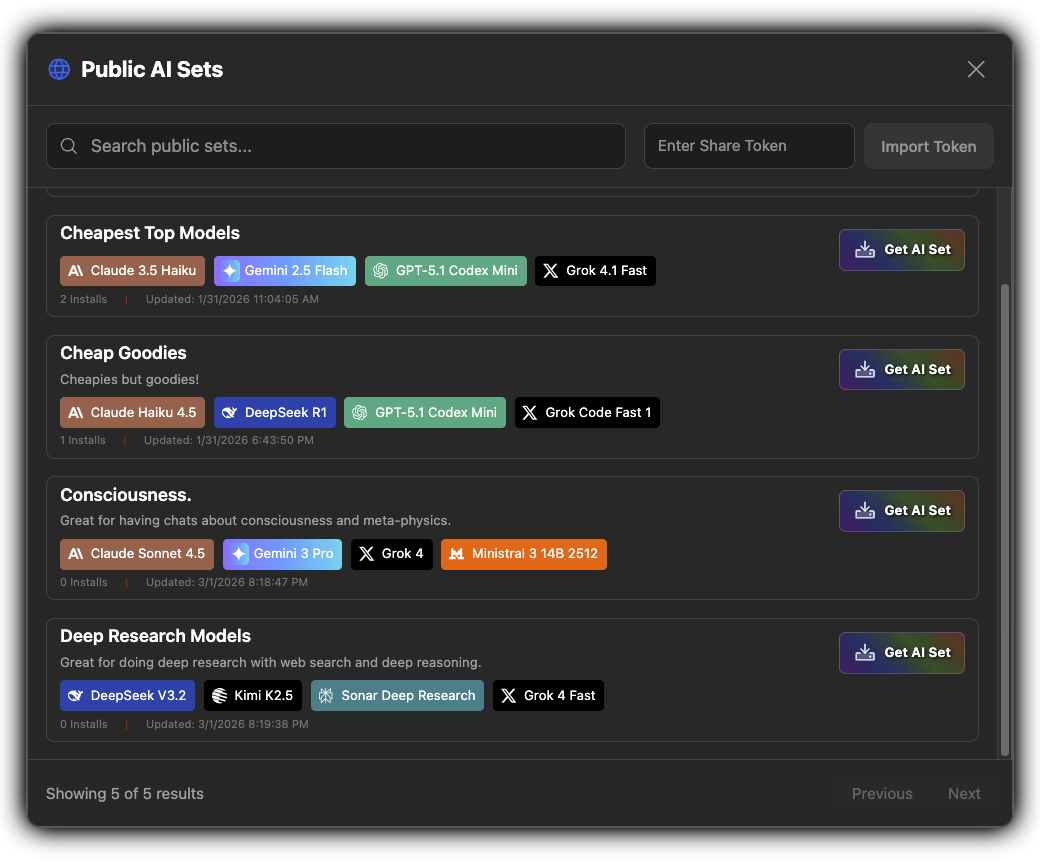Select the DeepSeek whale icon on DeepSeek R1
The image size is (1040, 860).
pos(231,412)
